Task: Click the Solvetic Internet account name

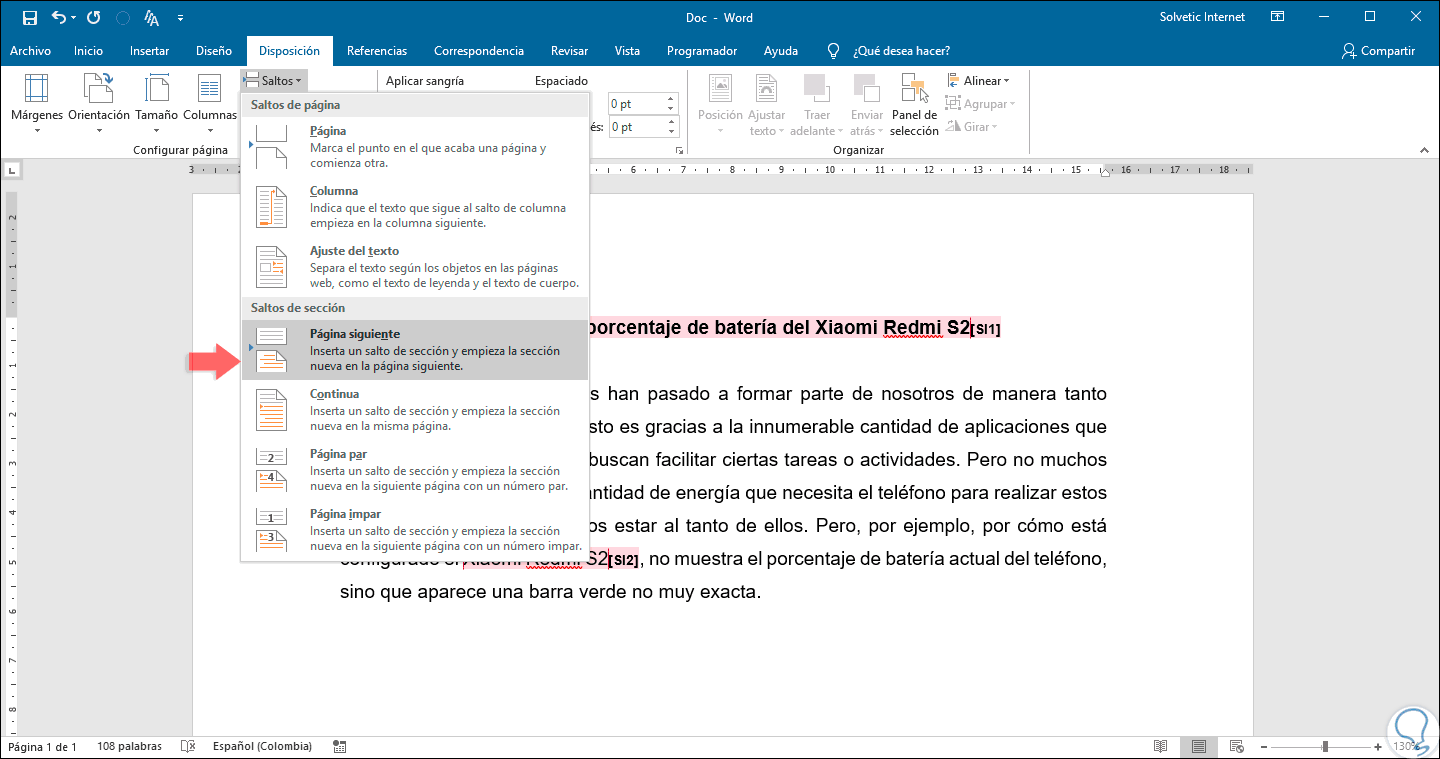Action: click(1202, 17)
